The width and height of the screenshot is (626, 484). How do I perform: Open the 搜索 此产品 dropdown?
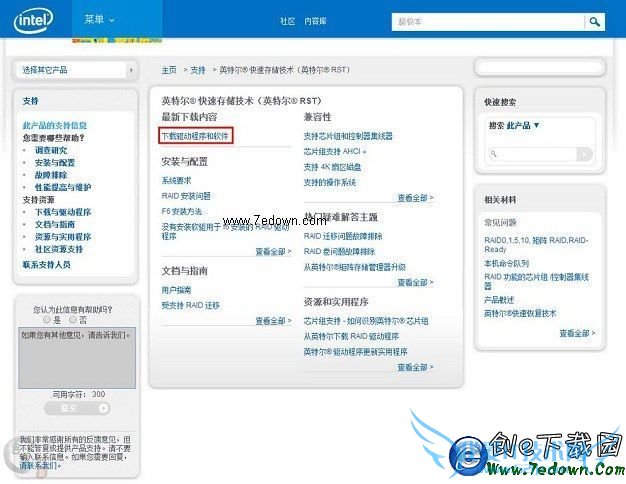pyautogui.click(x=514, y=125)
